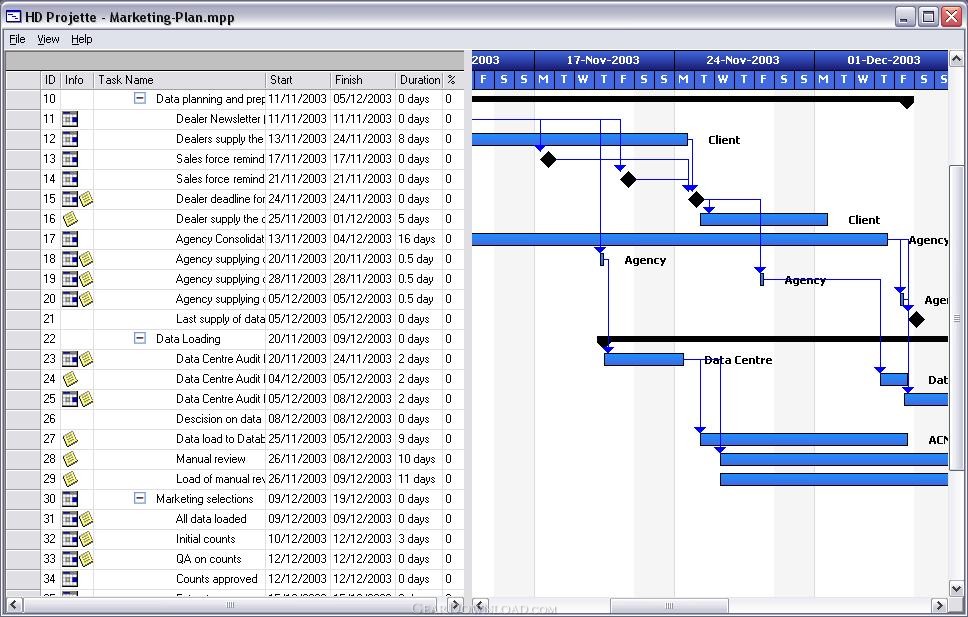Viewport: 968px width, 617px height.
Task: Click the finish date 19/12/2003 cell
Action: (x=362, y=498)
